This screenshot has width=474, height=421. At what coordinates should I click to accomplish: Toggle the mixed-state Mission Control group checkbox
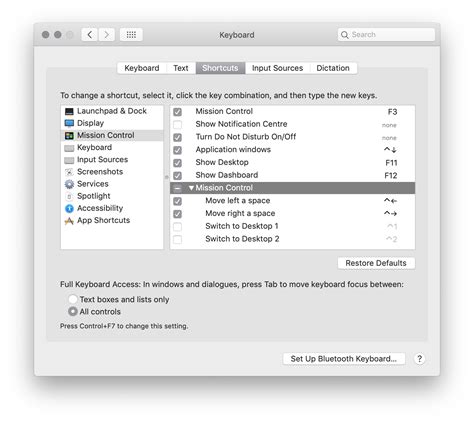click(x=178, y=188)
